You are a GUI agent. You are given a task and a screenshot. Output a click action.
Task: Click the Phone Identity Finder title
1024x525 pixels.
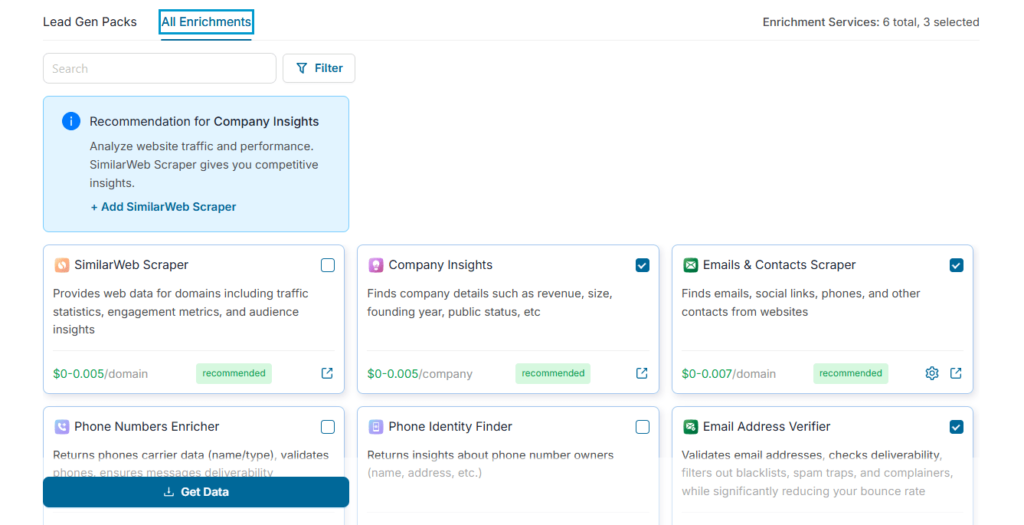coord(451,427)
